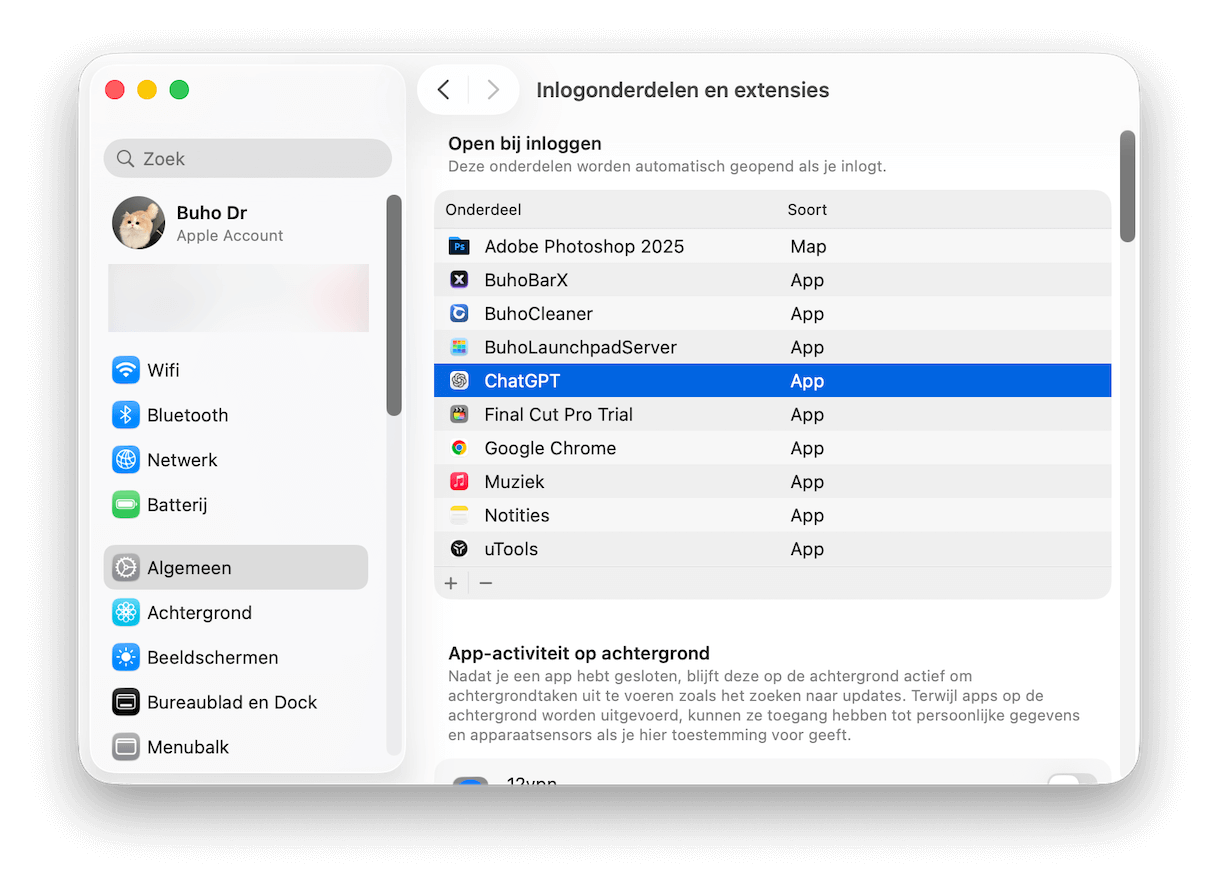The height and width of the screenshot is (888, 1218).
Task: Click the Achtergrond icon in sidebar
Action: click(126, 613)
